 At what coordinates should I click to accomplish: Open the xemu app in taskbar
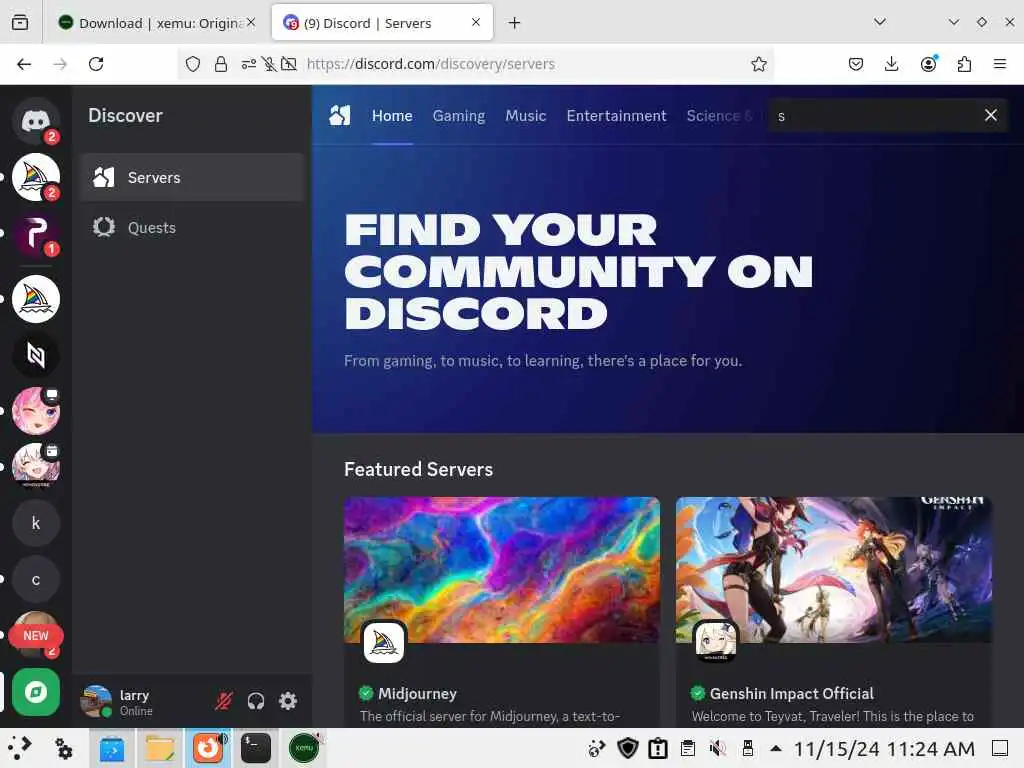pos(304,748)
